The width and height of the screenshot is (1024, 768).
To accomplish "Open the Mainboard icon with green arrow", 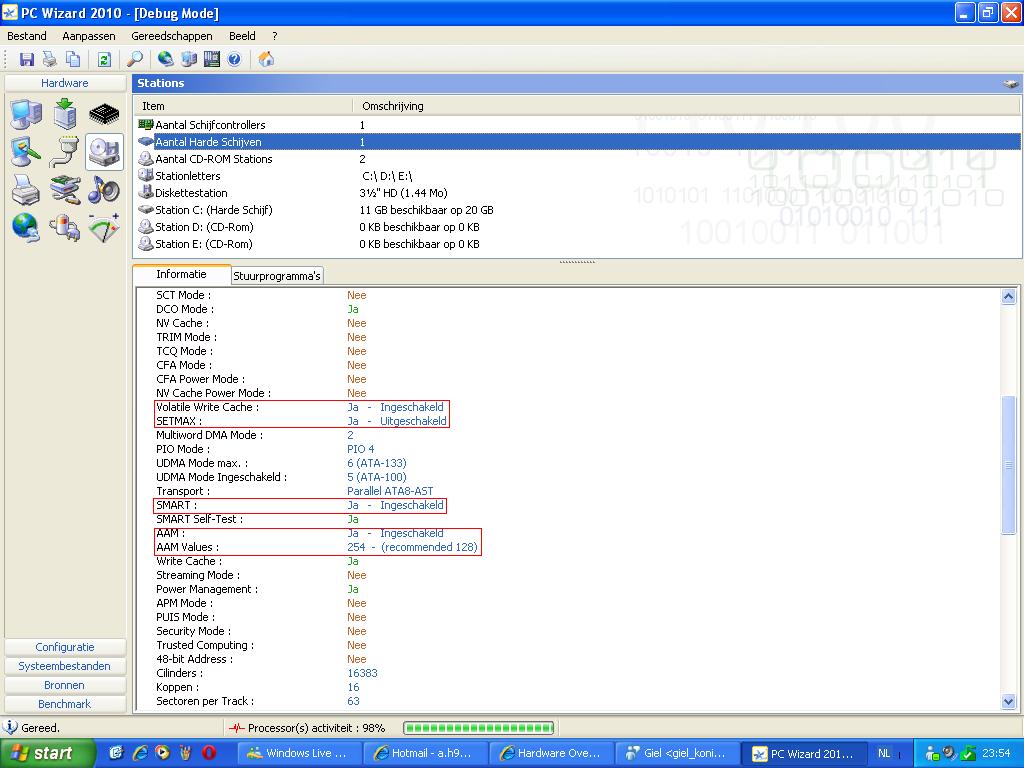I will coord(65,114).
